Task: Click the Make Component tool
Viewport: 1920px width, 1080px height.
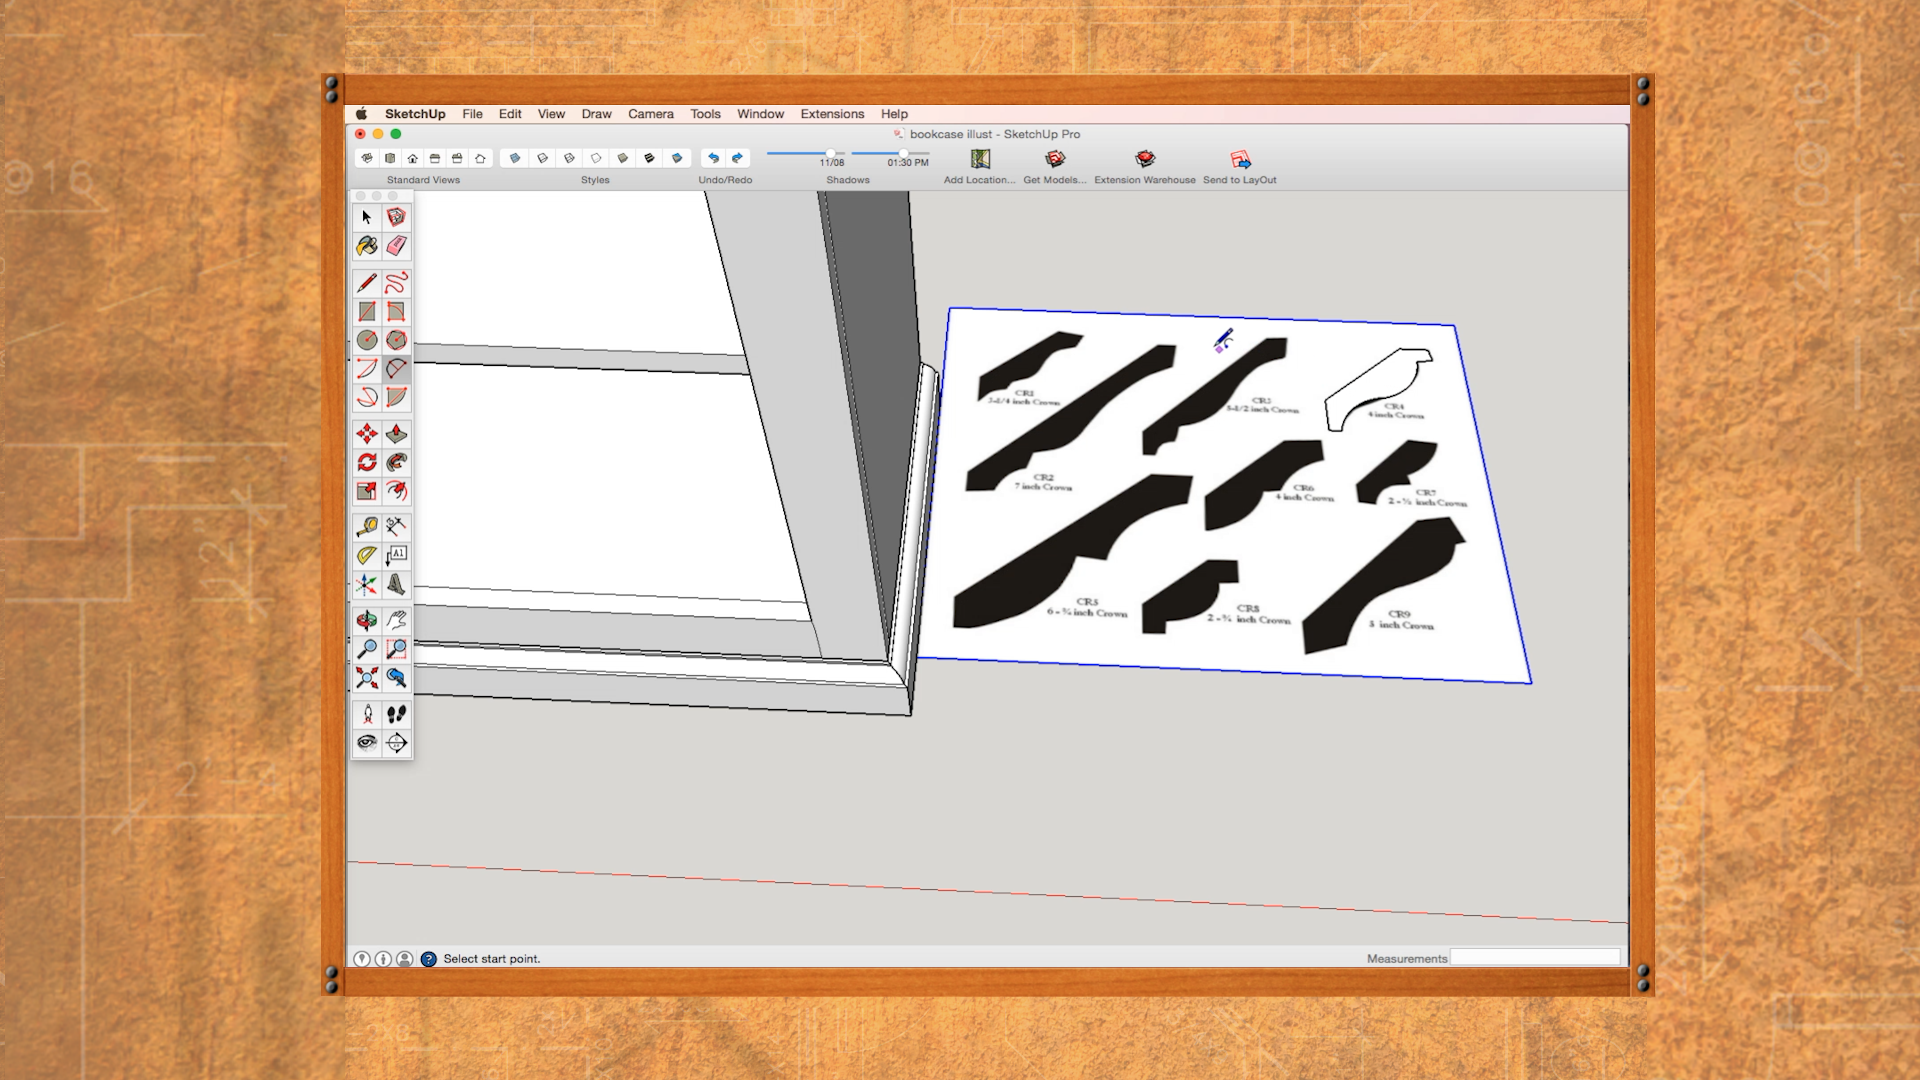Action: (396, 217)
